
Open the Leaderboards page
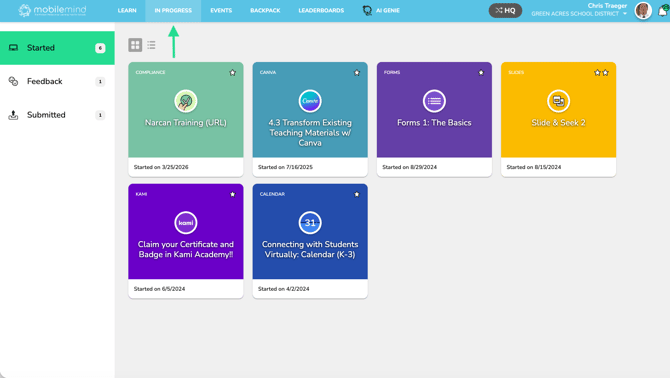point(321,11)
